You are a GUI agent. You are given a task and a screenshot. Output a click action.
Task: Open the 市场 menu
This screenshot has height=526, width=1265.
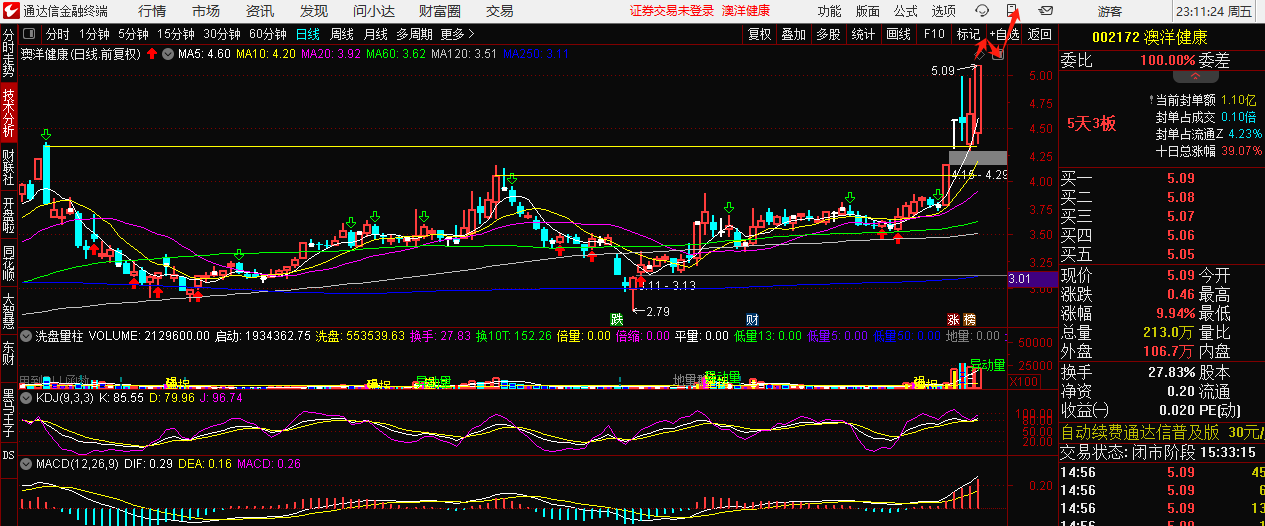(206, 11)
